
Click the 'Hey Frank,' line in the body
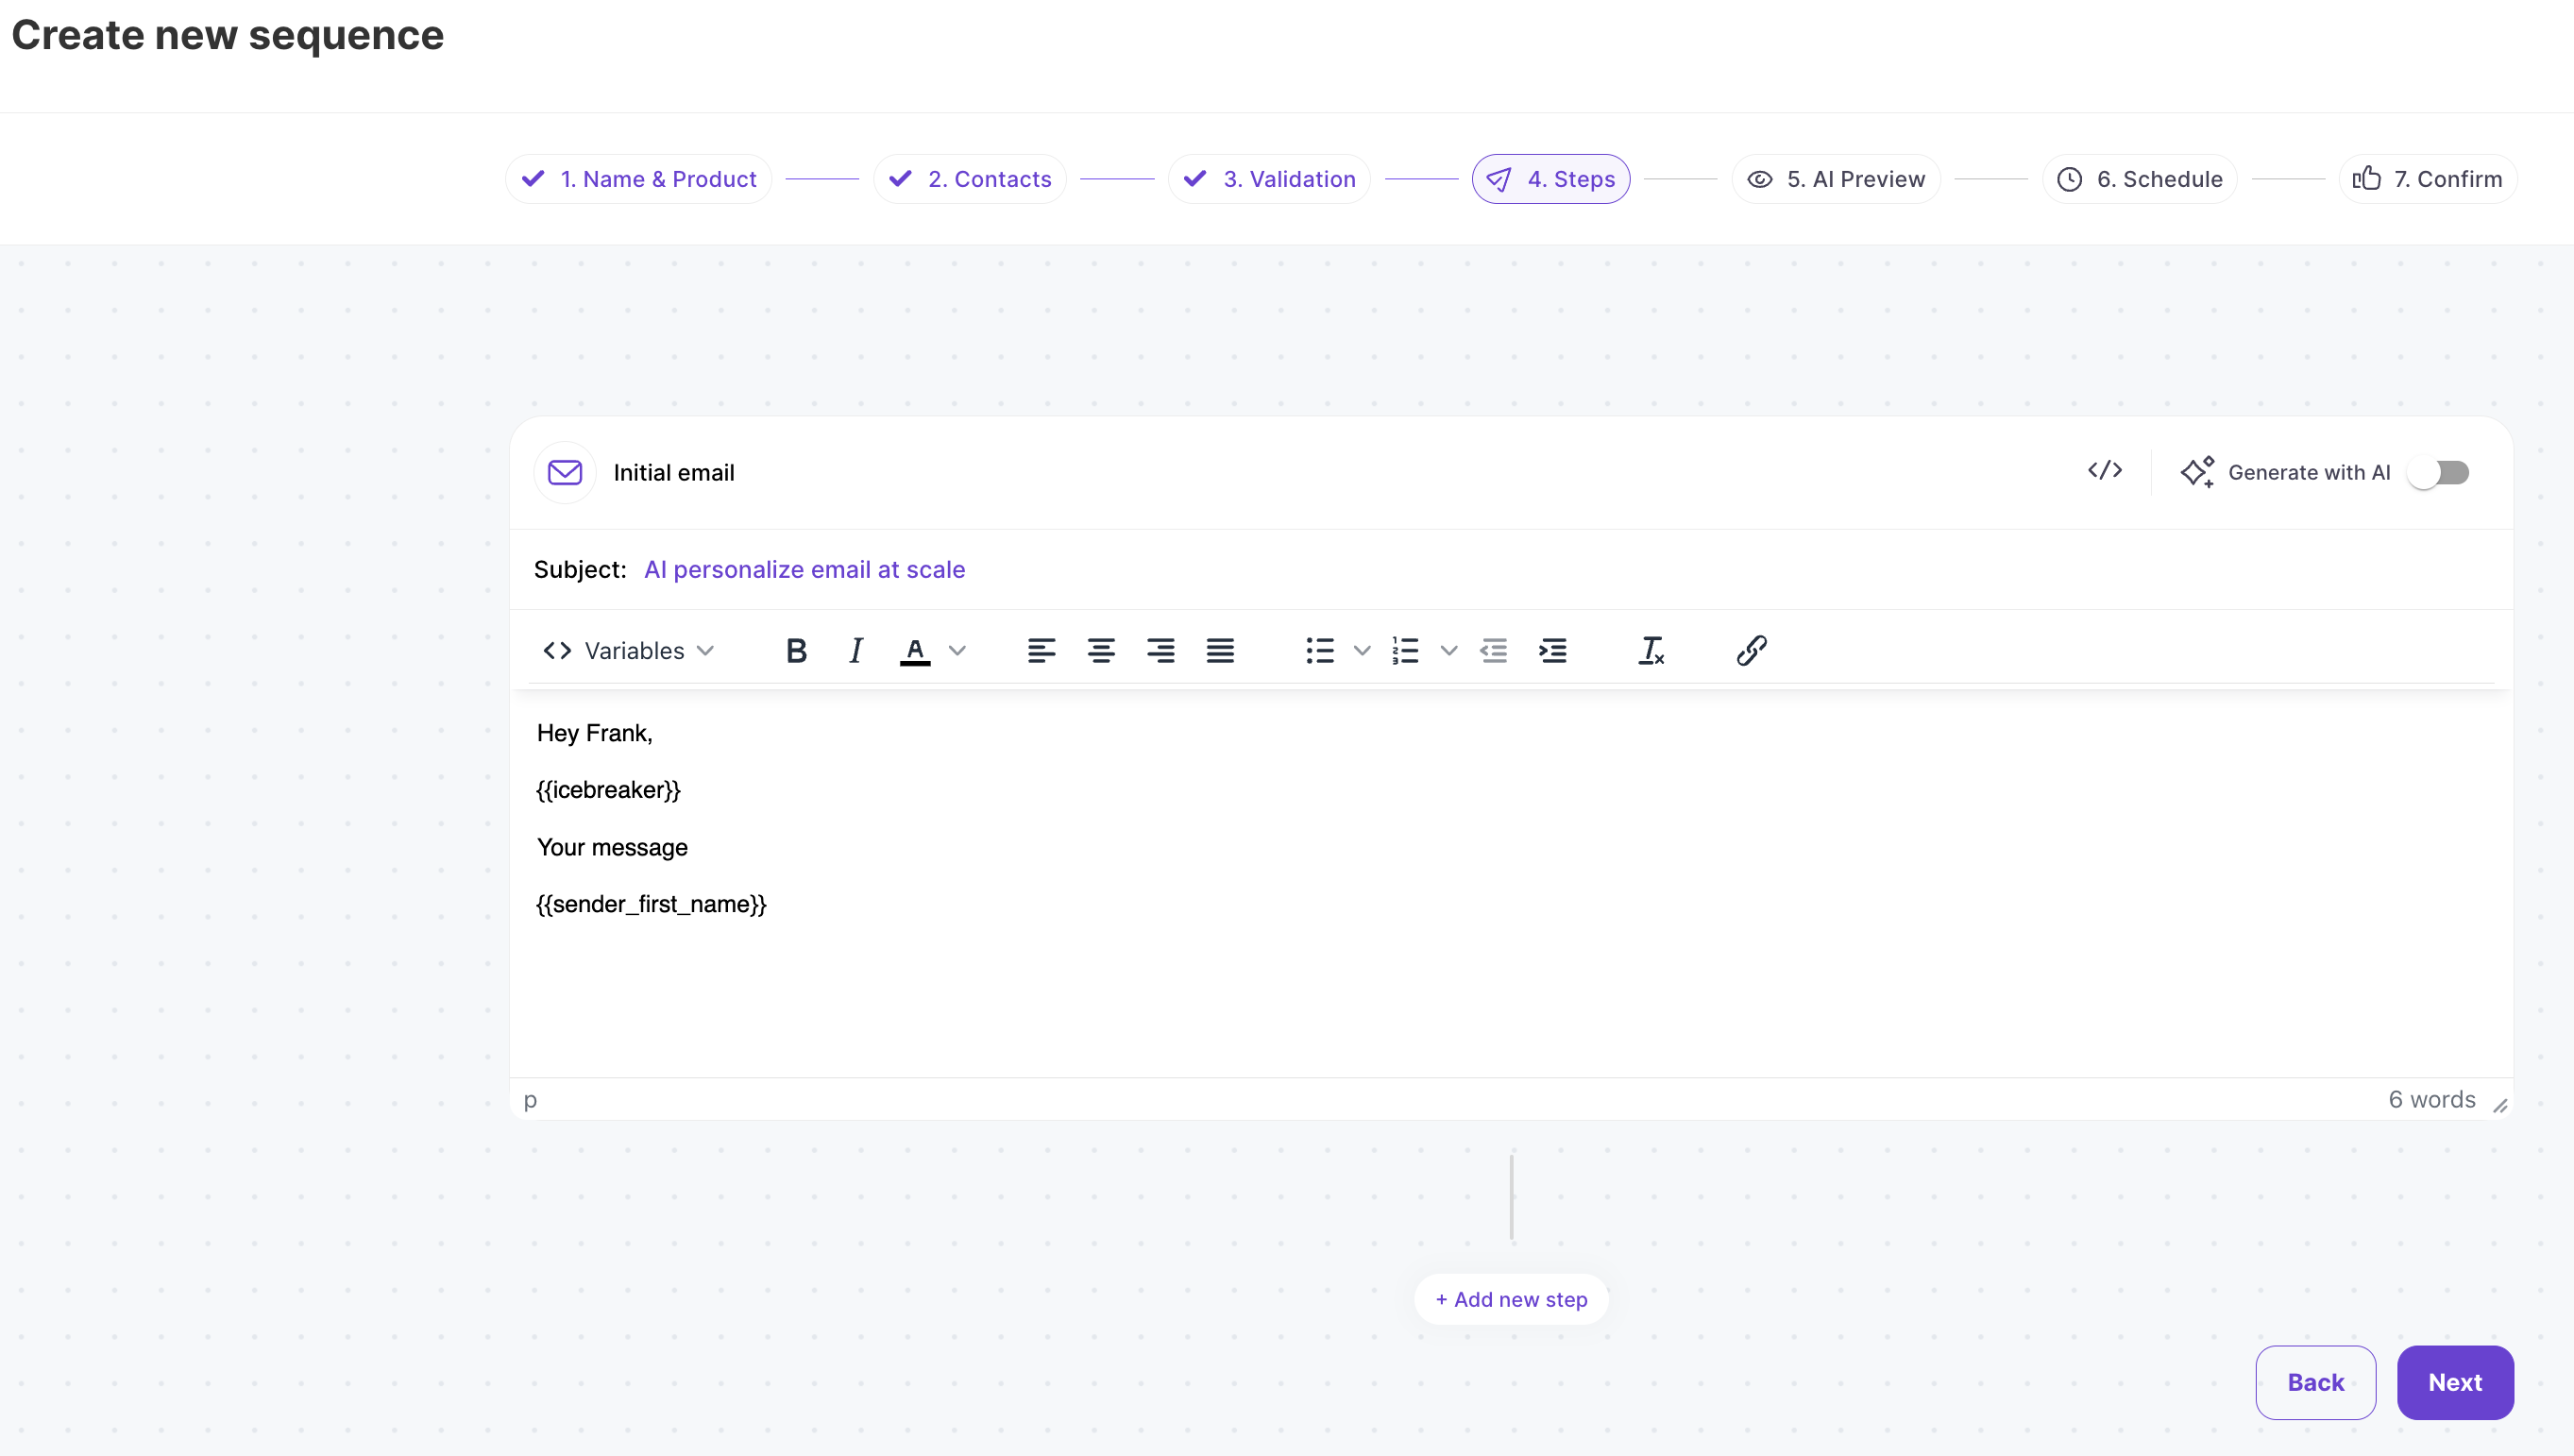(594, 733)
